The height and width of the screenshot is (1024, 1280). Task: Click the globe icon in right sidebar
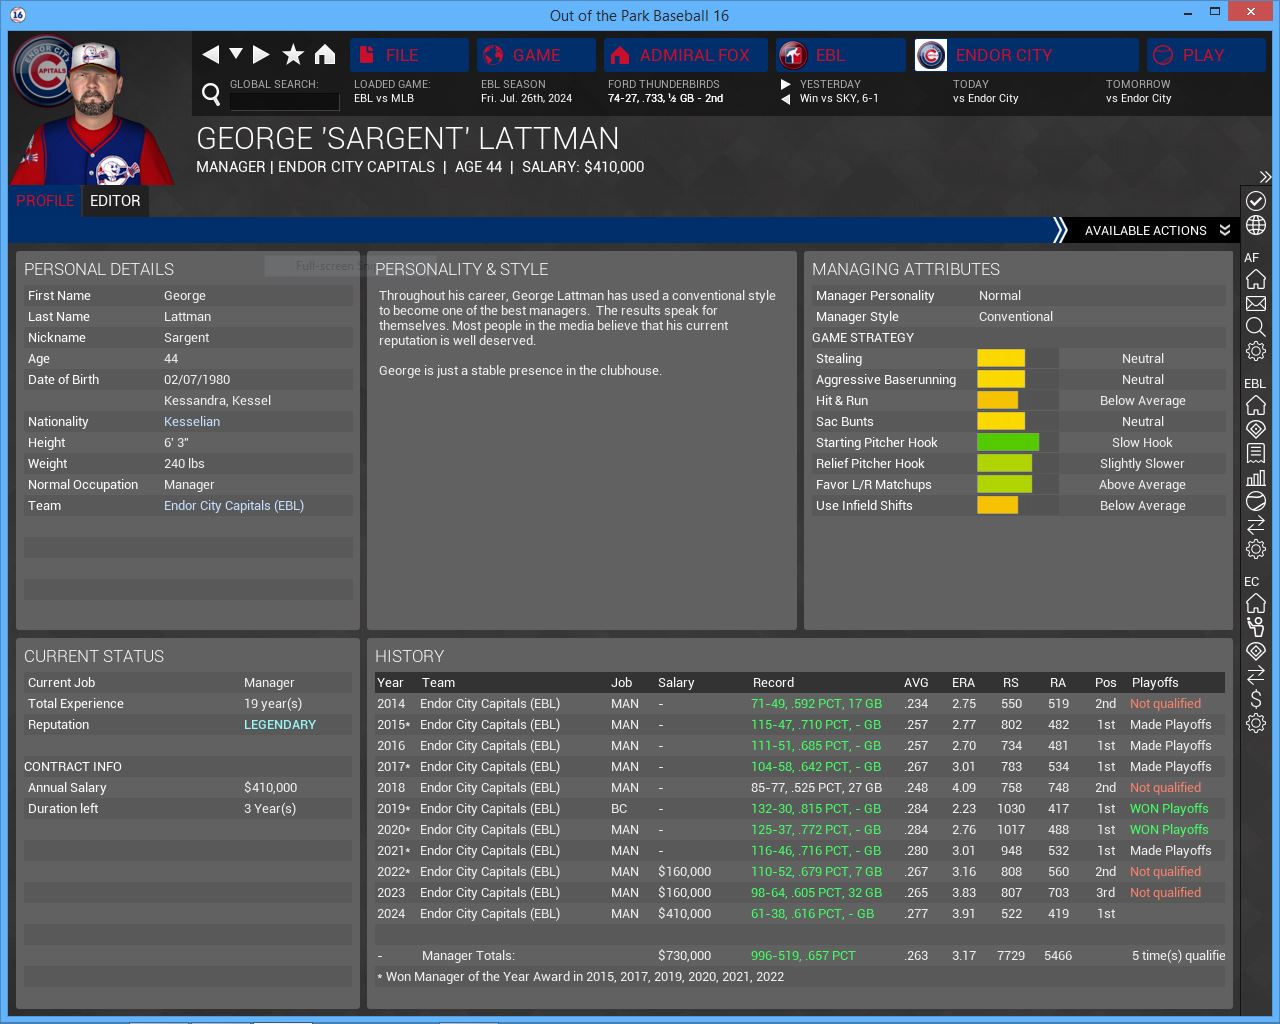1256,225
